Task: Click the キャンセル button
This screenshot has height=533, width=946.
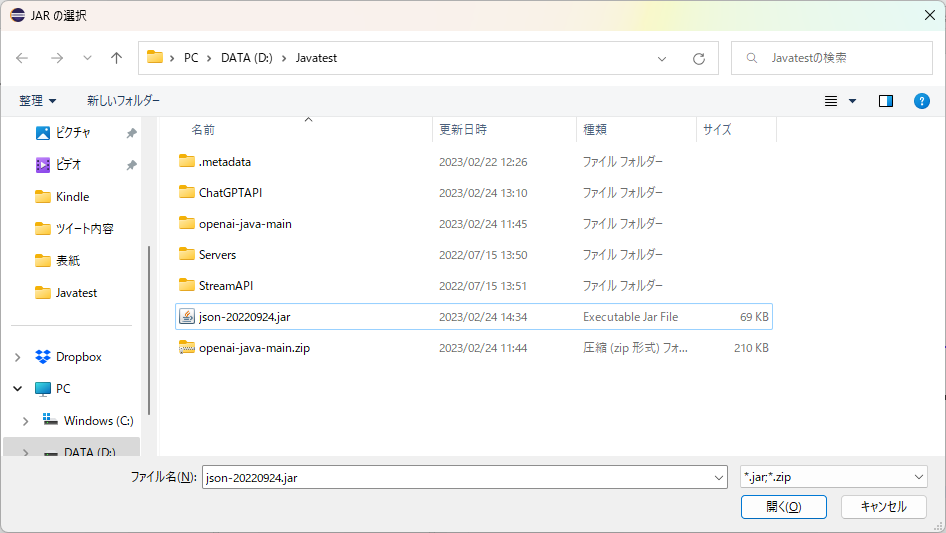Action: (883, 507)
